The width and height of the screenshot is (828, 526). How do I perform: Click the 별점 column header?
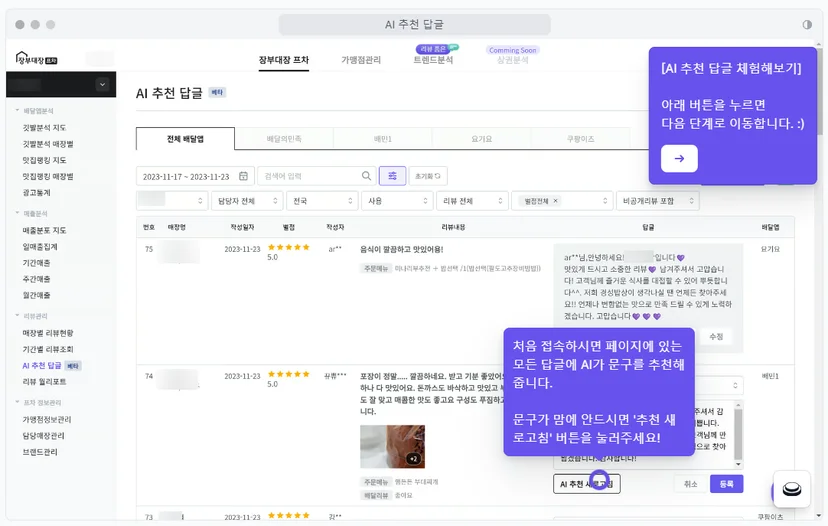click(289, 227)
